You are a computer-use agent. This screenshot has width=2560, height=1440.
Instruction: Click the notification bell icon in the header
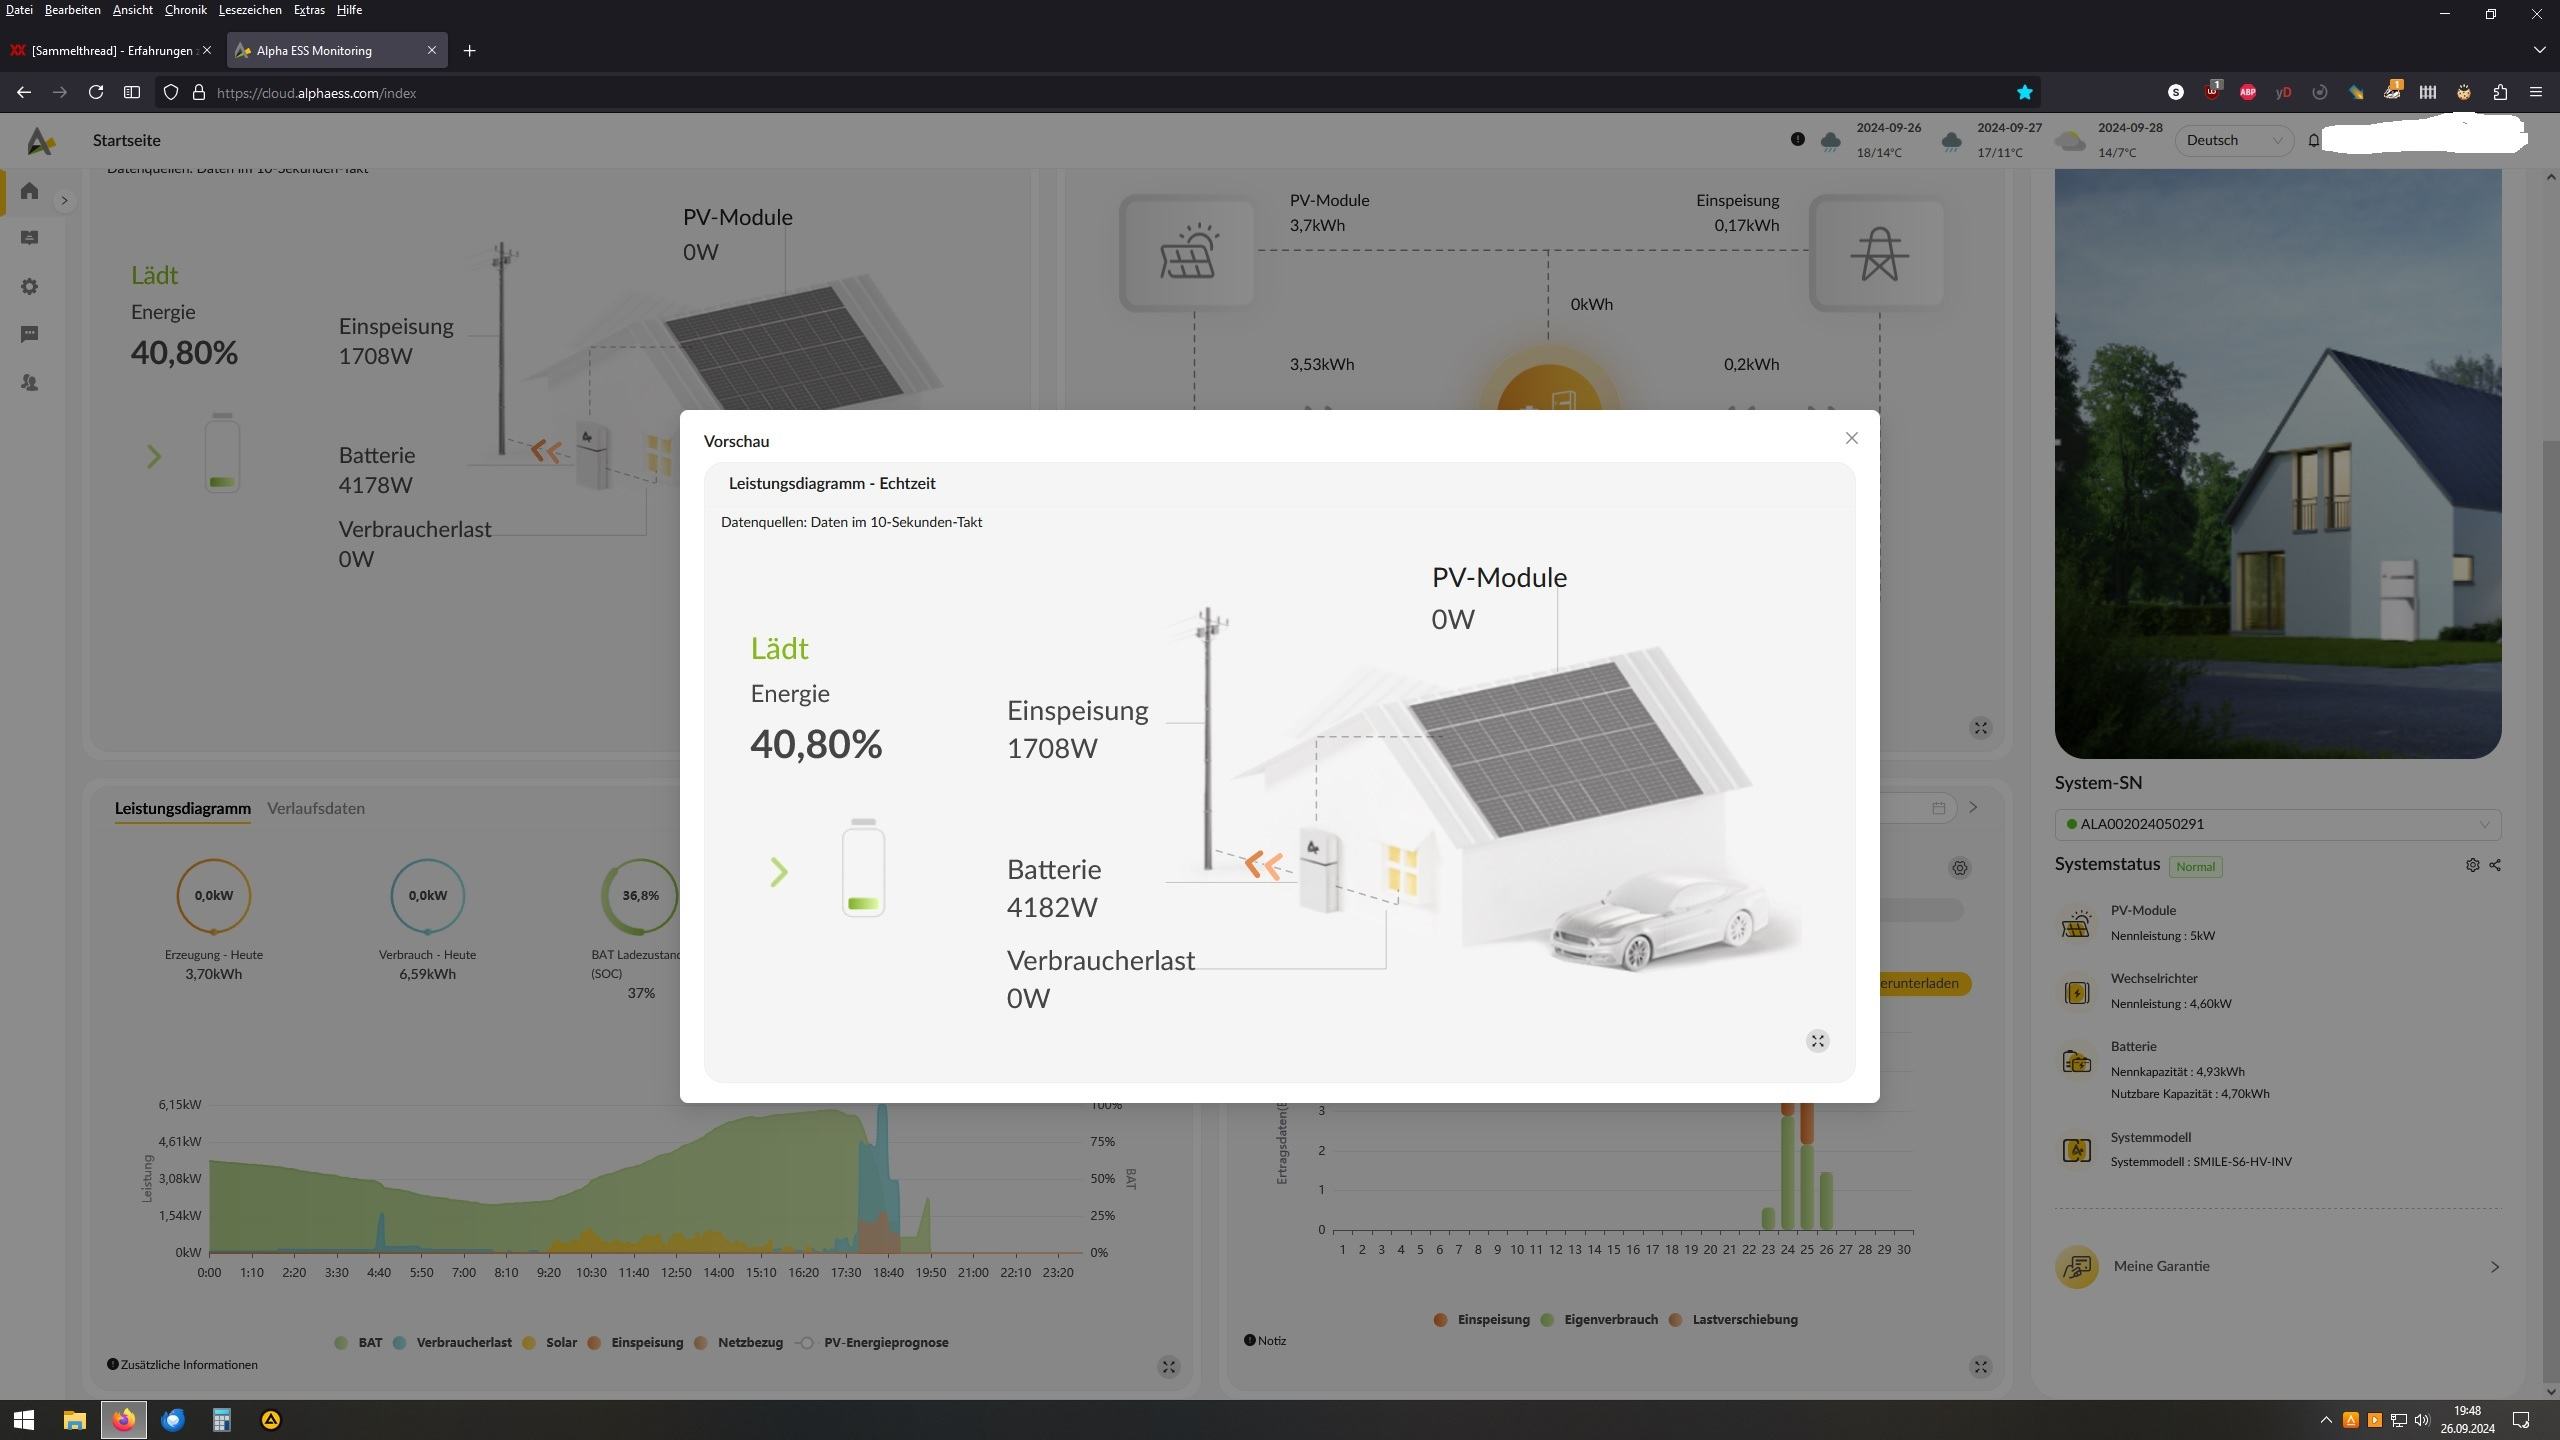[x=2313, y=141]
